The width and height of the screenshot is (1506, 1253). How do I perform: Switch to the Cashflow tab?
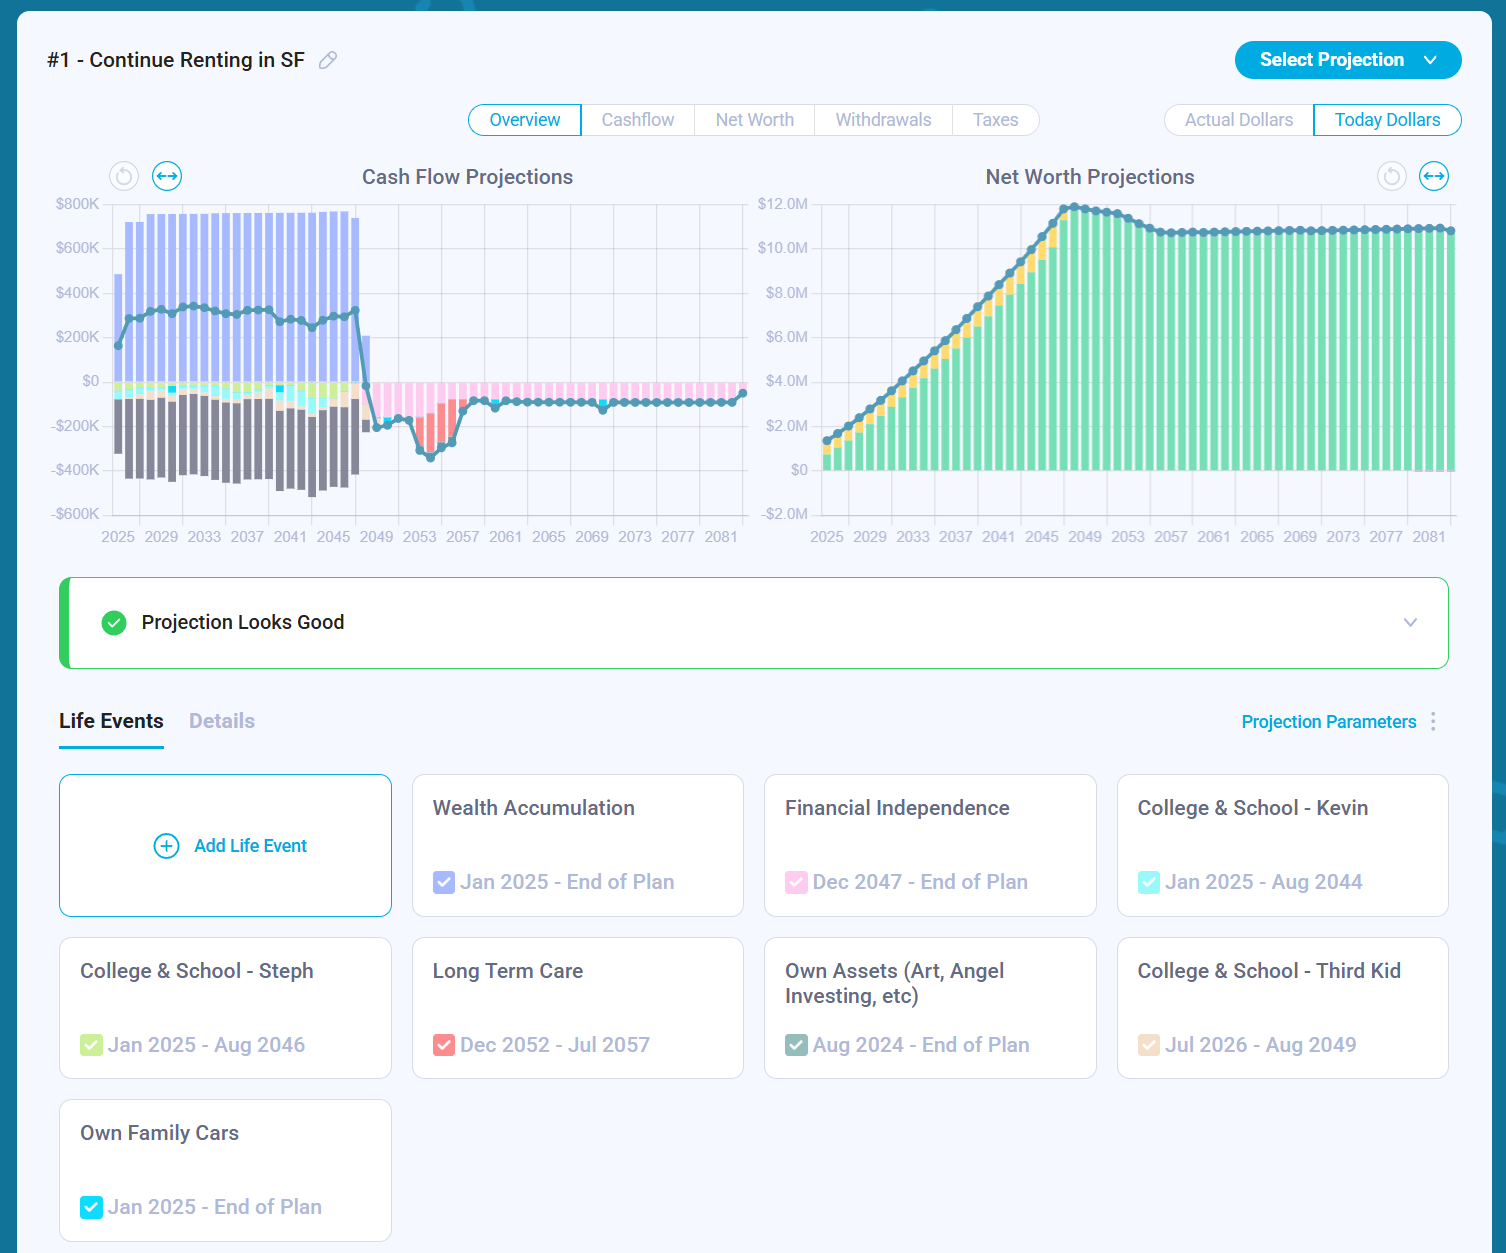tap(638, 120)
